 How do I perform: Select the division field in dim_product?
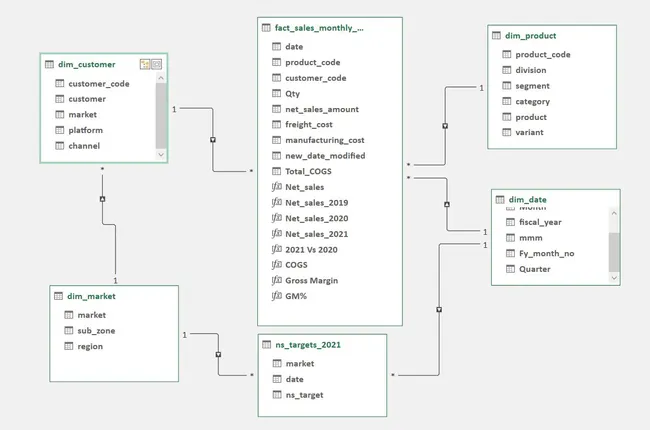(x=531, y=70)
